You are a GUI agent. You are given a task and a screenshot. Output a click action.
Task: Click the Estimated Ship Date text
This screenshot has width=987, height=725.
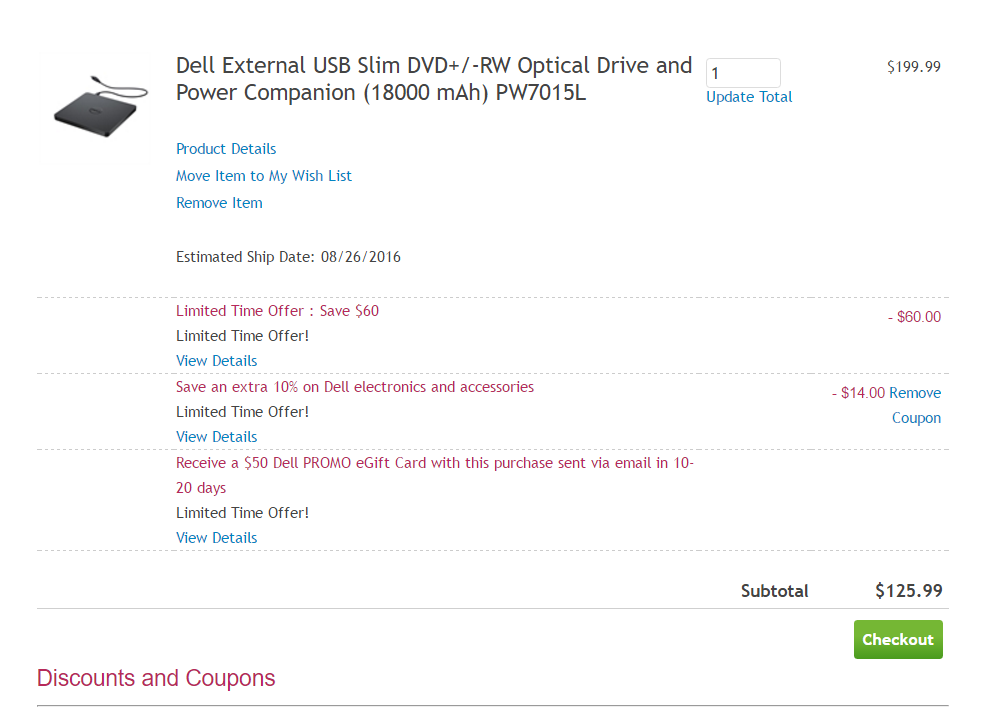(x=288, y=256)
